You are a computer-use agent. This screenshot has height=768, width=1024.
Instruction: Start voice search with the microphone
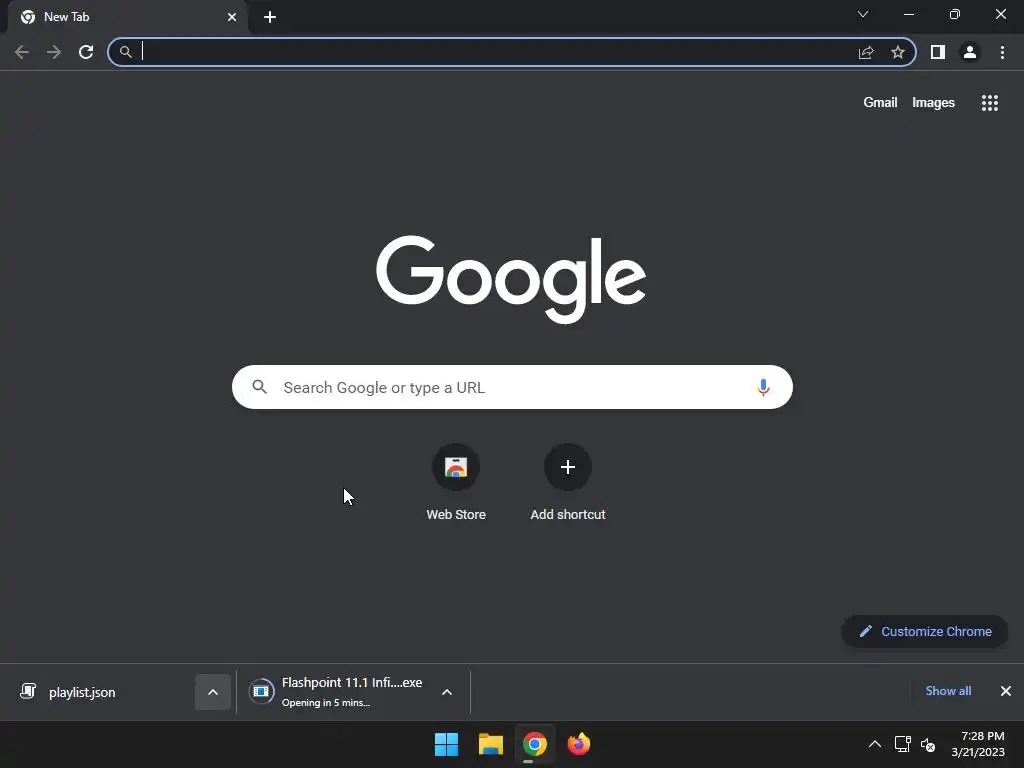point(763,387)
